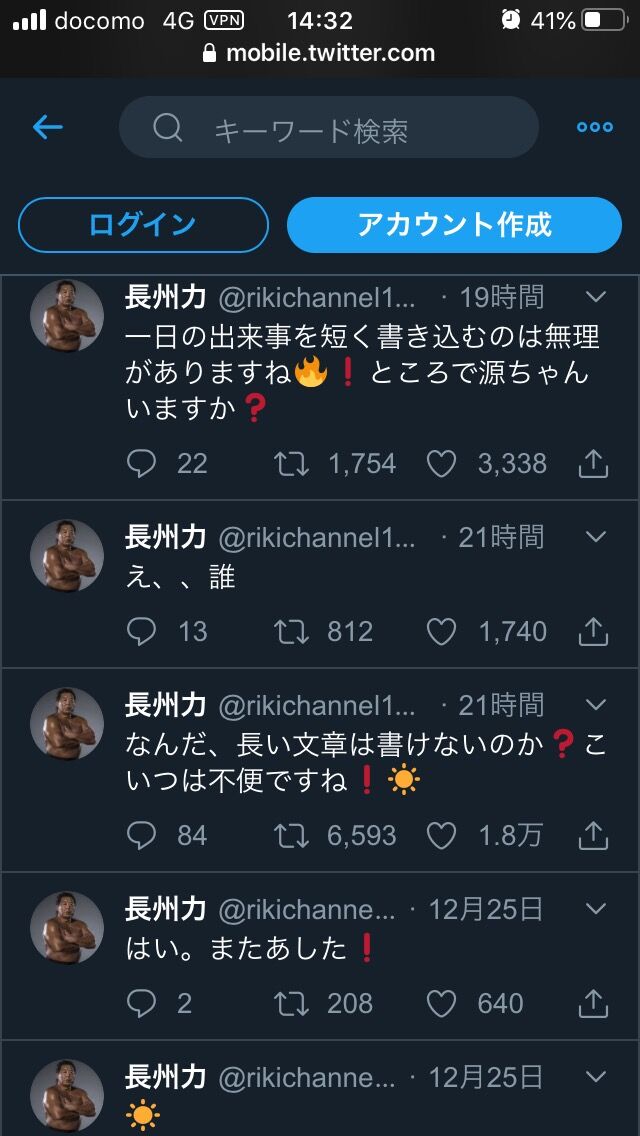Screen dimensions: 640x1136
Task: Like the え、、誰 tweet
Action: click(x=441, y=632)
